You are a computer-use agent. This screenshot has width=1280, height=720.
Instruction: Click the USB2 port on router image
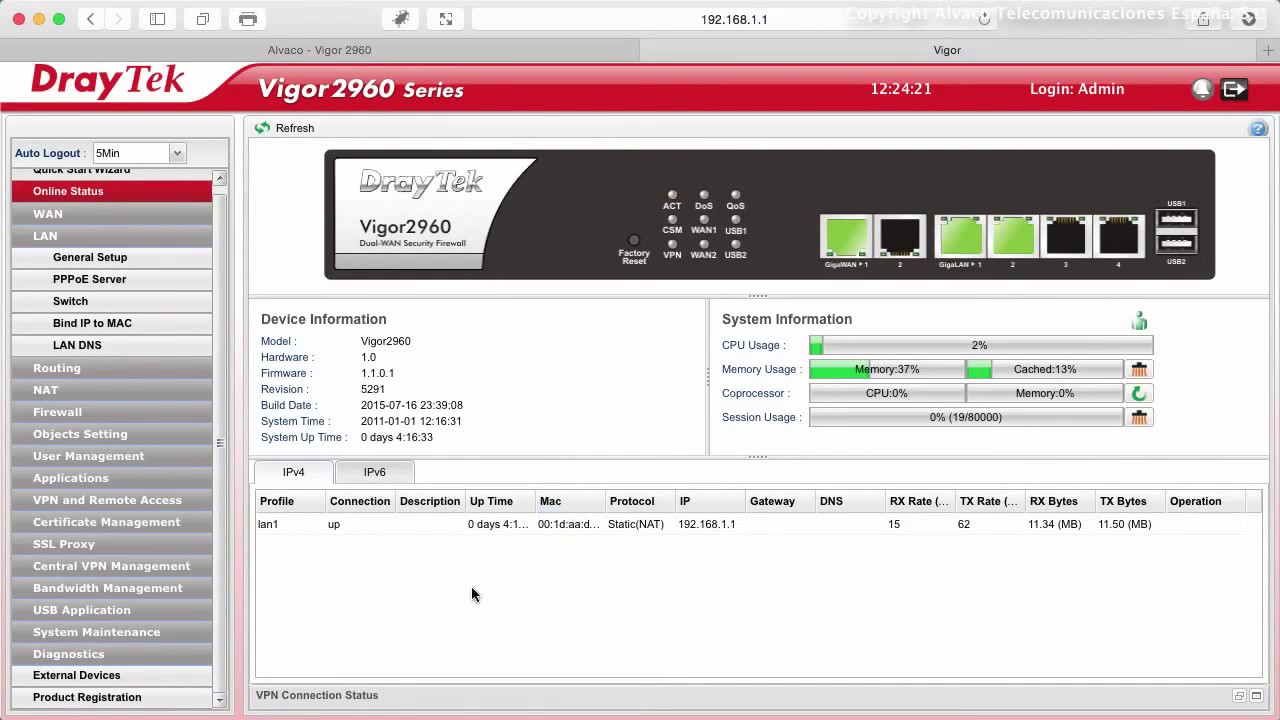point(1176,243)
